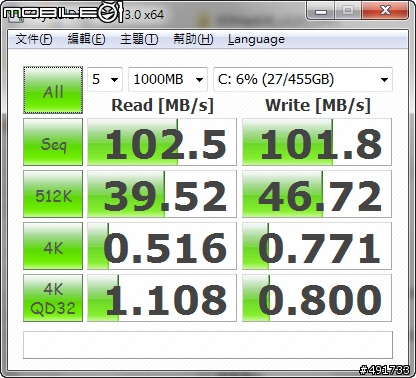This screenshot has height=378, width=416.
Task: Select the 4K QD32 write result 0.800
Action: pyautogui.click(x=317, y=298)
